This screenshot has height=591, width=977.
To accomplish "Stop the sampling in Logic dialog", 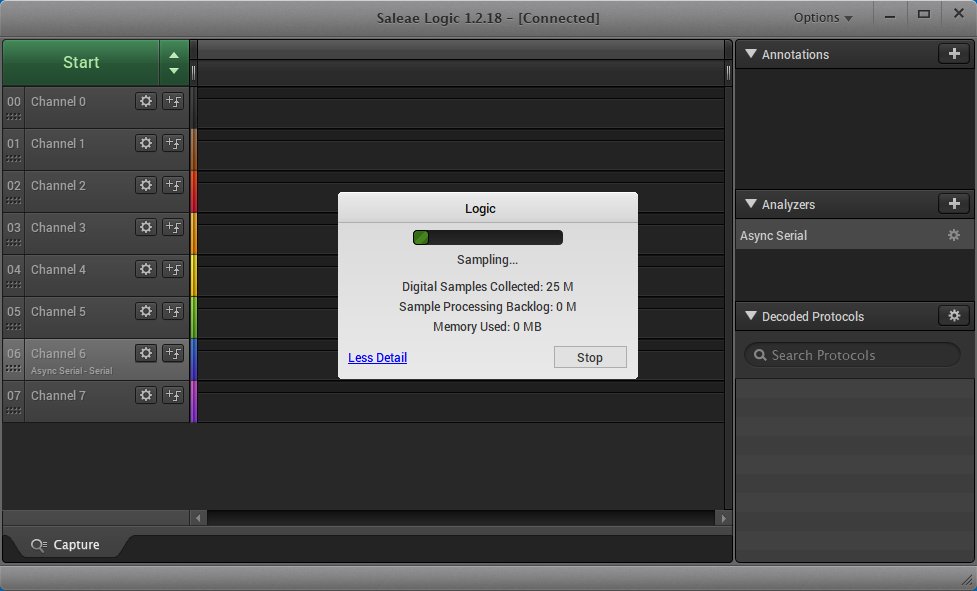I will 590,357.
